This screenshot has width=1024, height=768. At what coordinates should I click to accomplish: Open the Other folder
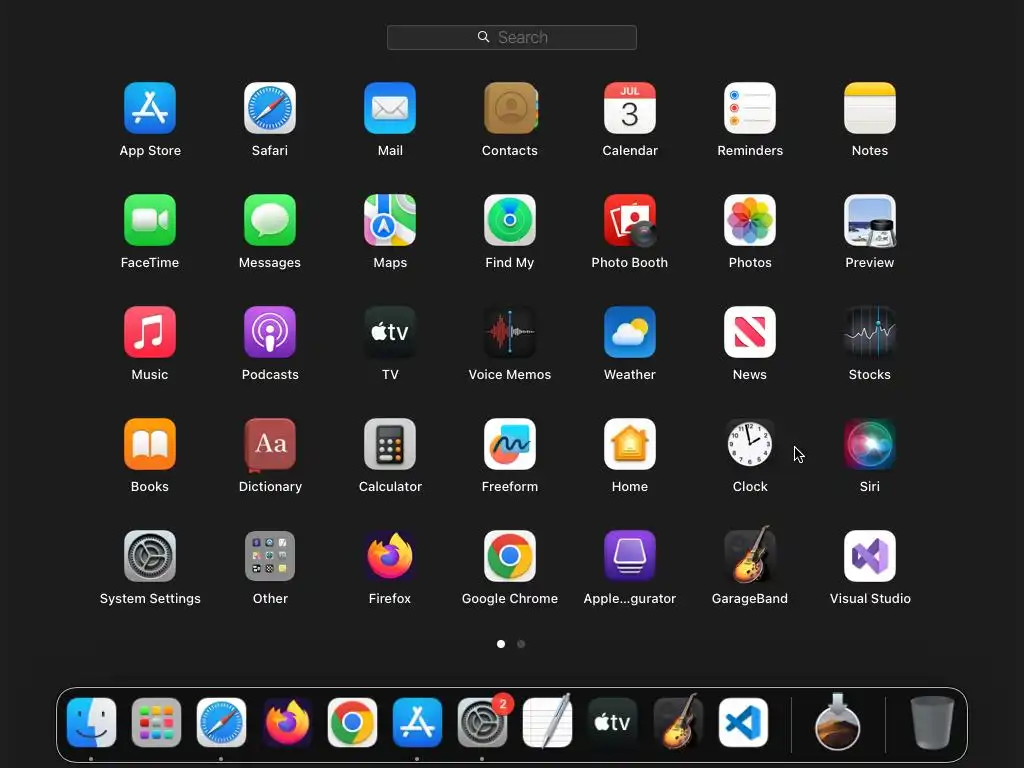[270, 556]
